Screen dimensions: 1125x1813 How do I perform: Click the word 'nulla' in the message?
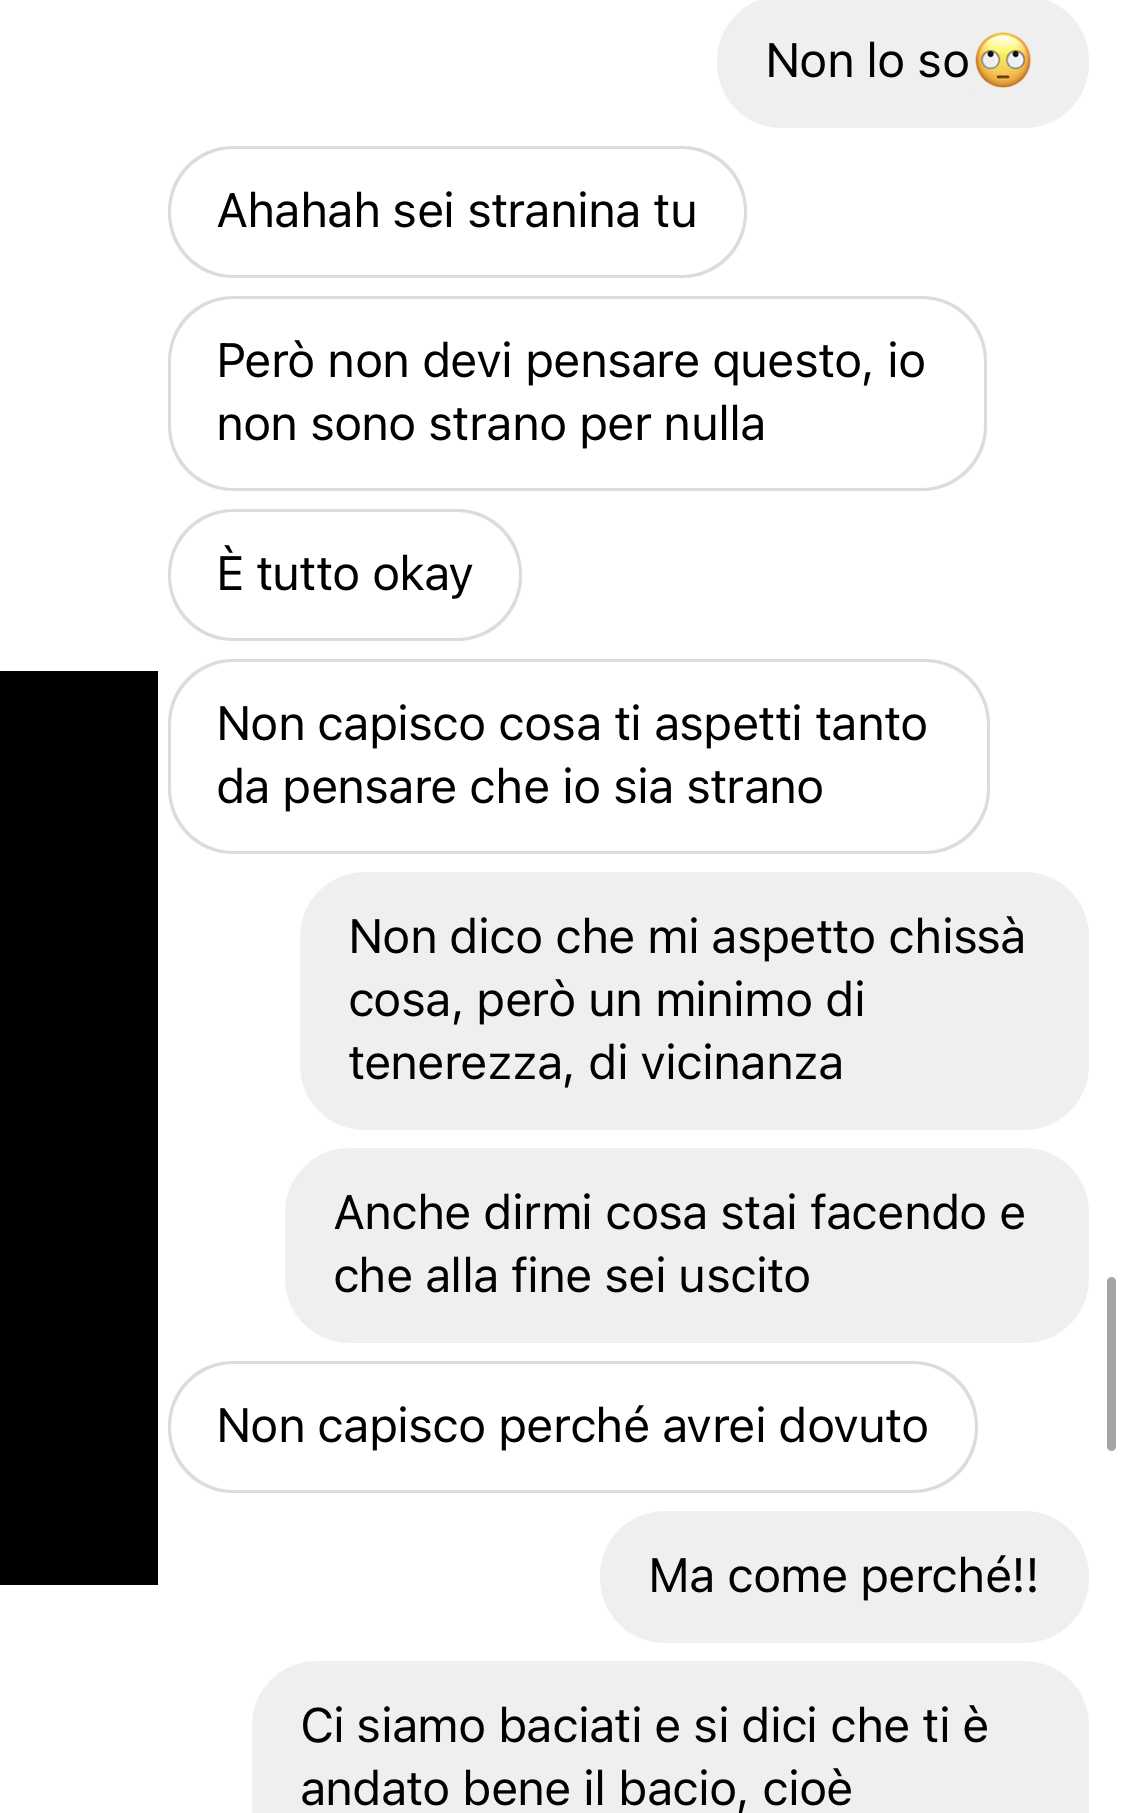pyautogui.click(x=714, y=425)
